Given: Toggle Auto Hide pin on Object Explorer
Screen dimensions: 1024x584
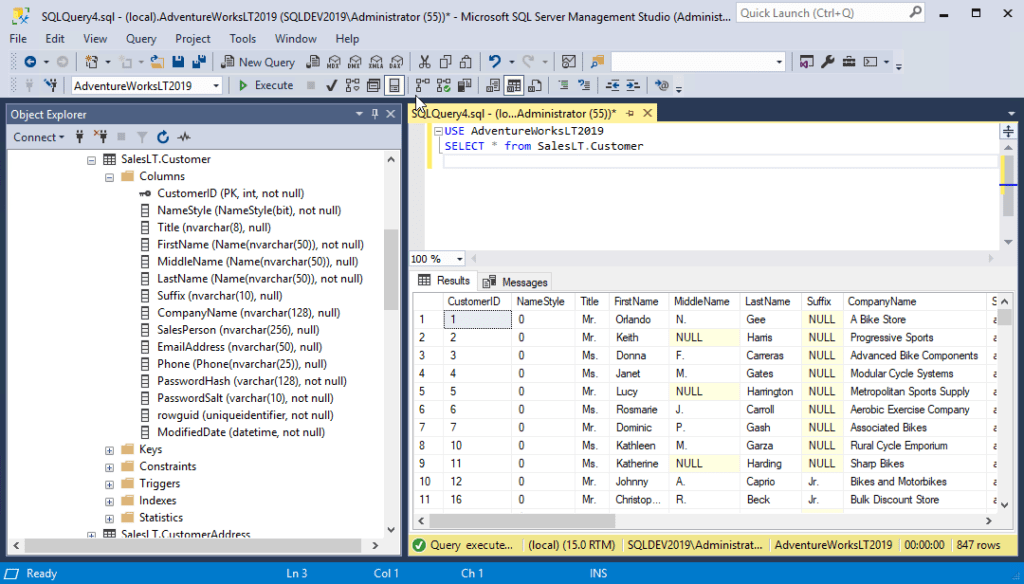Looking at the screenshot, I should coord(374,114).
